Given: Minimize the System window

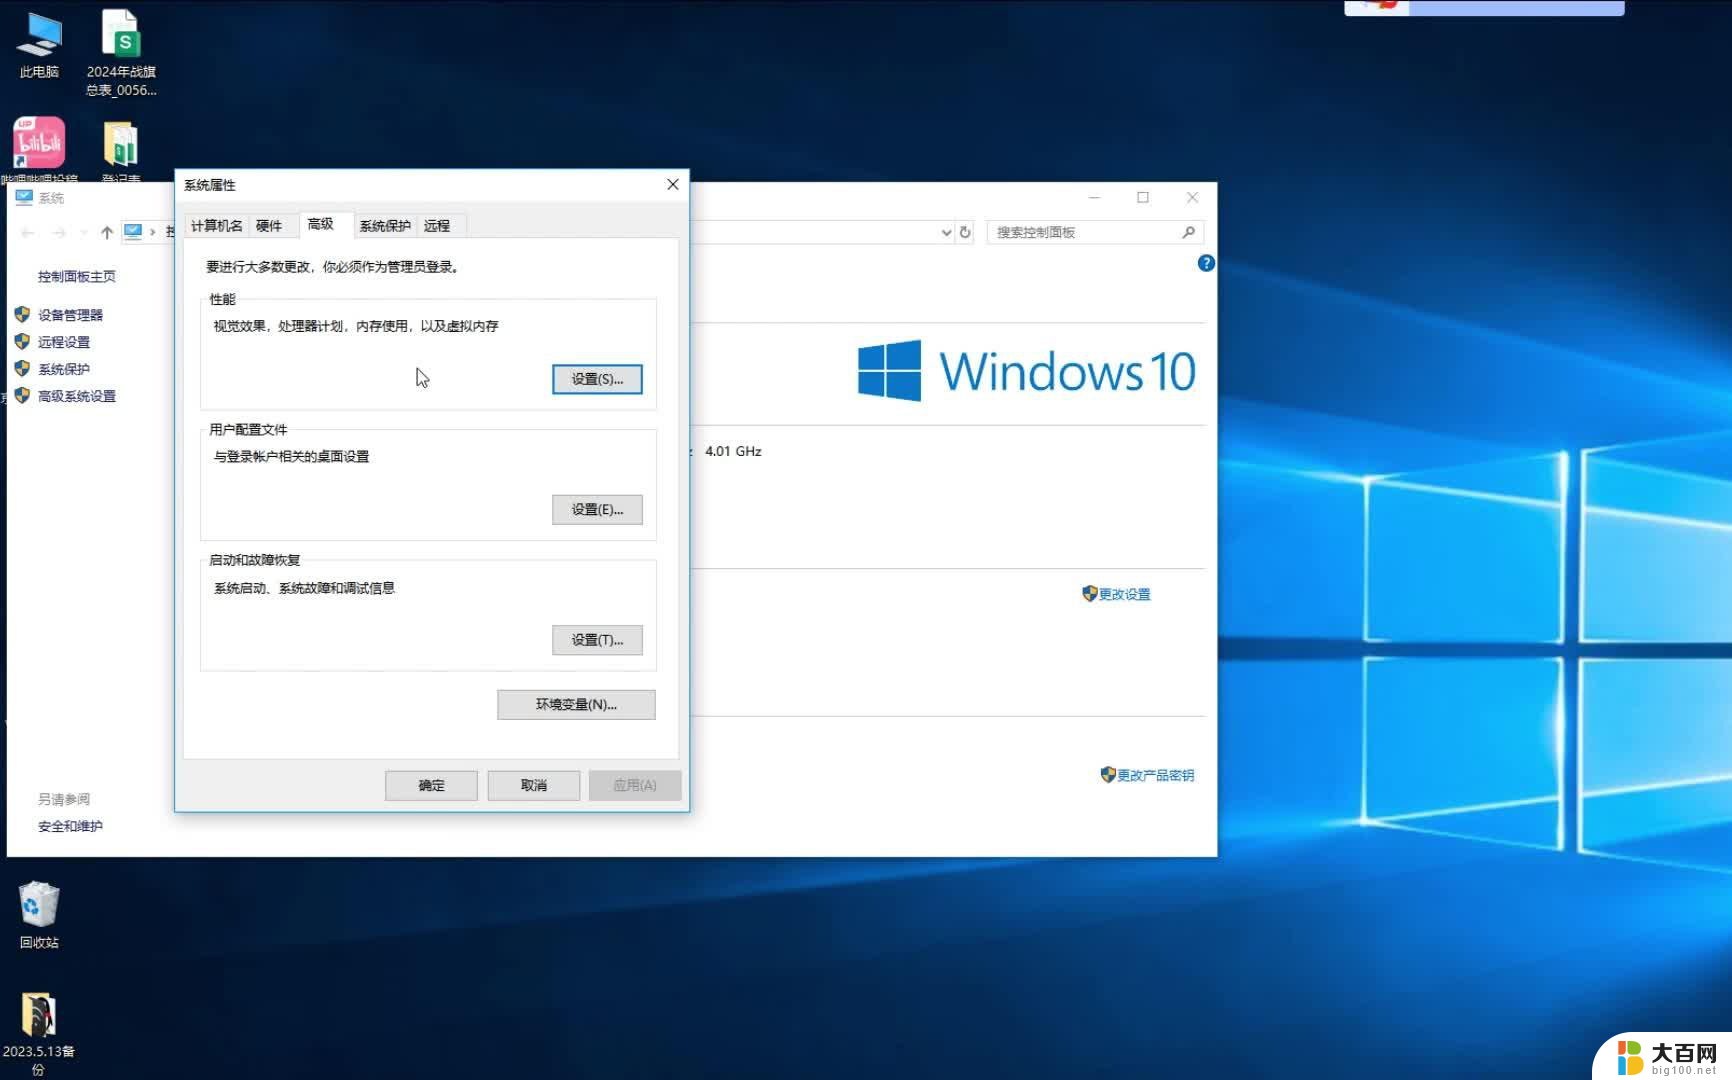Looking at the screenshot, I should [1094, 197].
